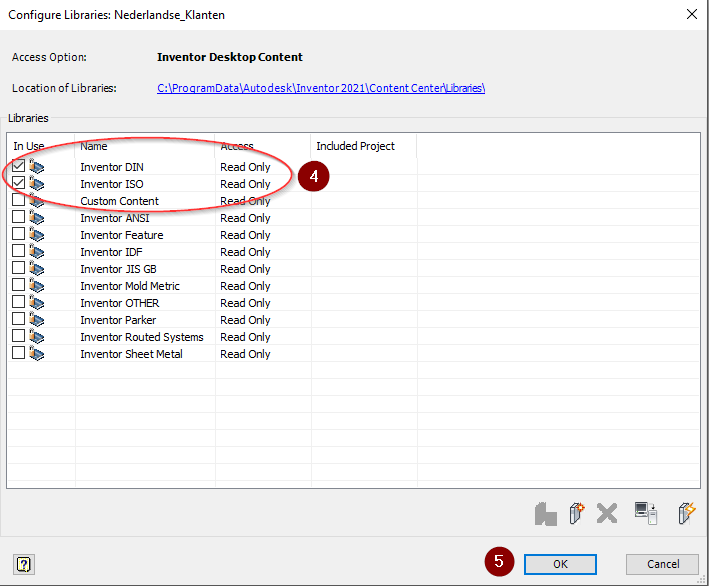The width and height of the screenshot is (709, 586).
Task: Click the library icon beside Inventor JIS GB
Action: pos(37,269)
